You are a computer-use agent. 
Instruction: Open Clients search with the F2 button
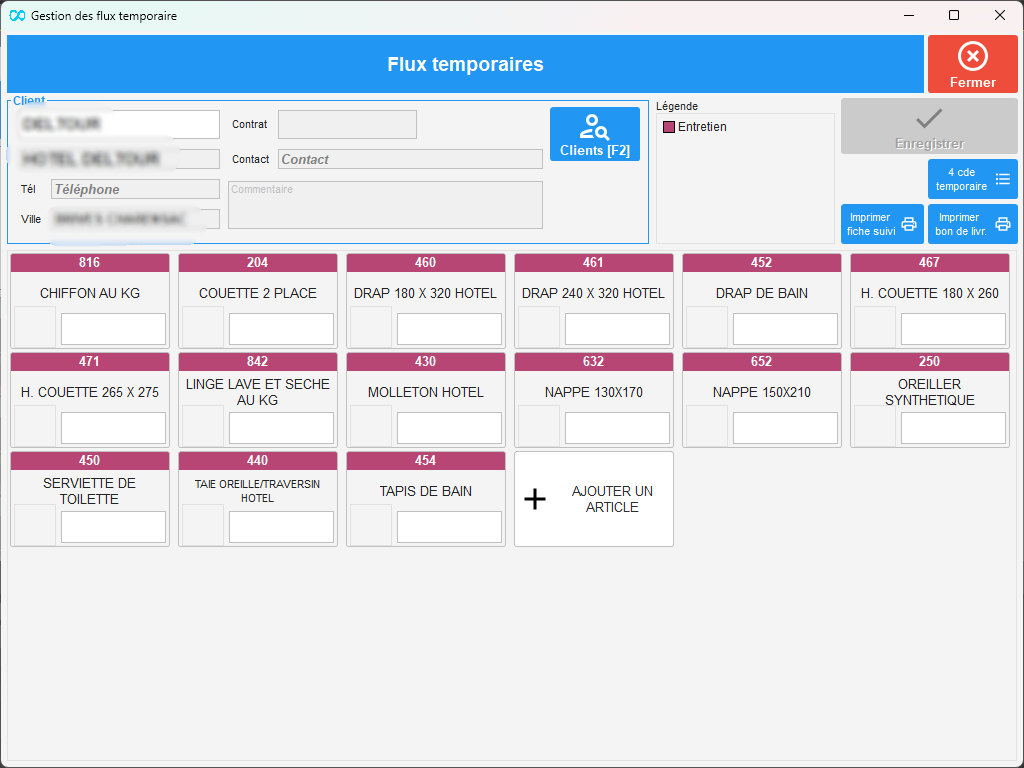click(594, 134)
